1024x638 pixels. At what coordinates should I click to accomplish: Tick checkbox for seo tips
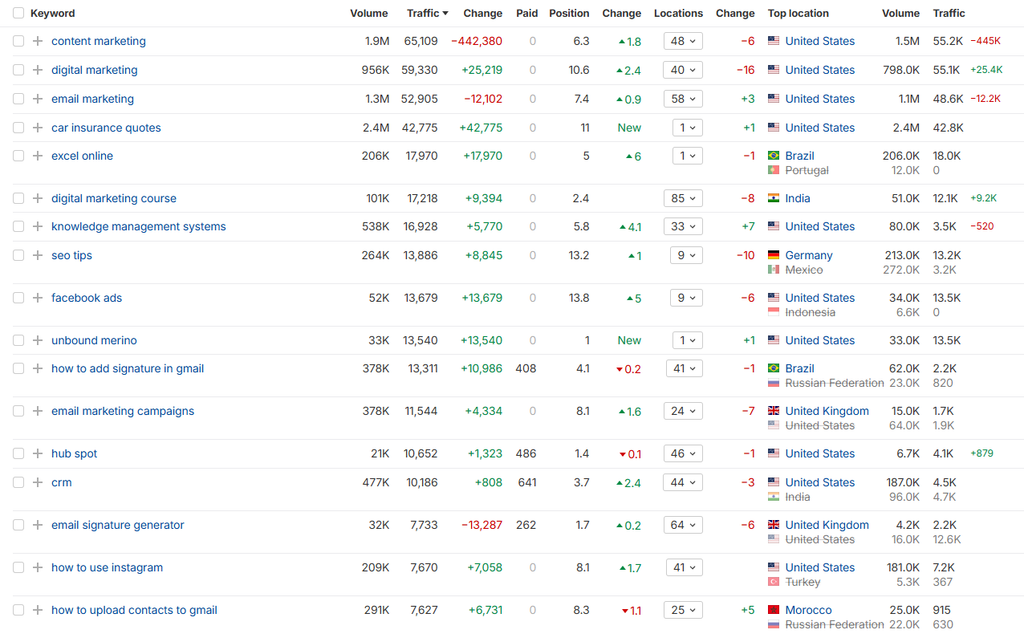[x=18, y=255]
